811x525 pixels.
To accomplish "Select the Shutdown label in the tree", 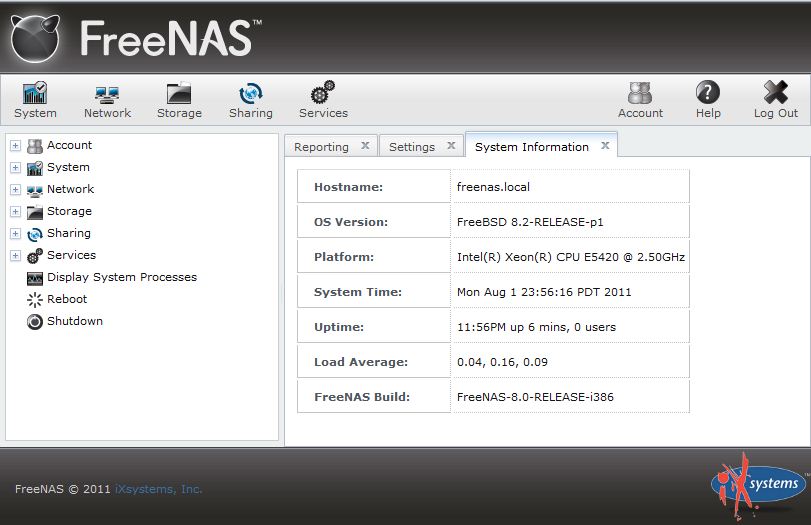I will [74, 321].
